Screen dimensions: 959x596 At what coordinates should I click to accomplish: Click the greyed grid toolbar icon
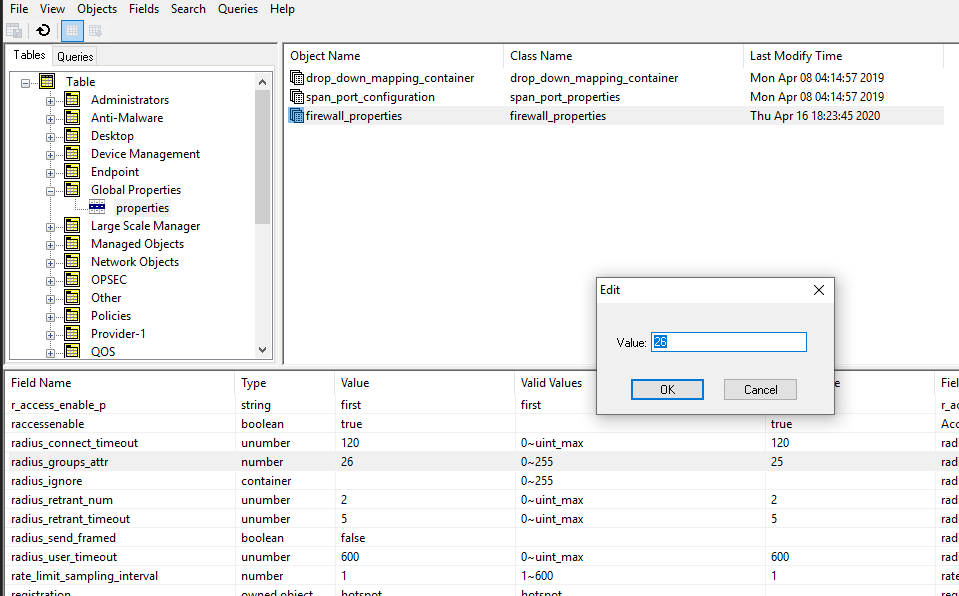click(95, 30)
